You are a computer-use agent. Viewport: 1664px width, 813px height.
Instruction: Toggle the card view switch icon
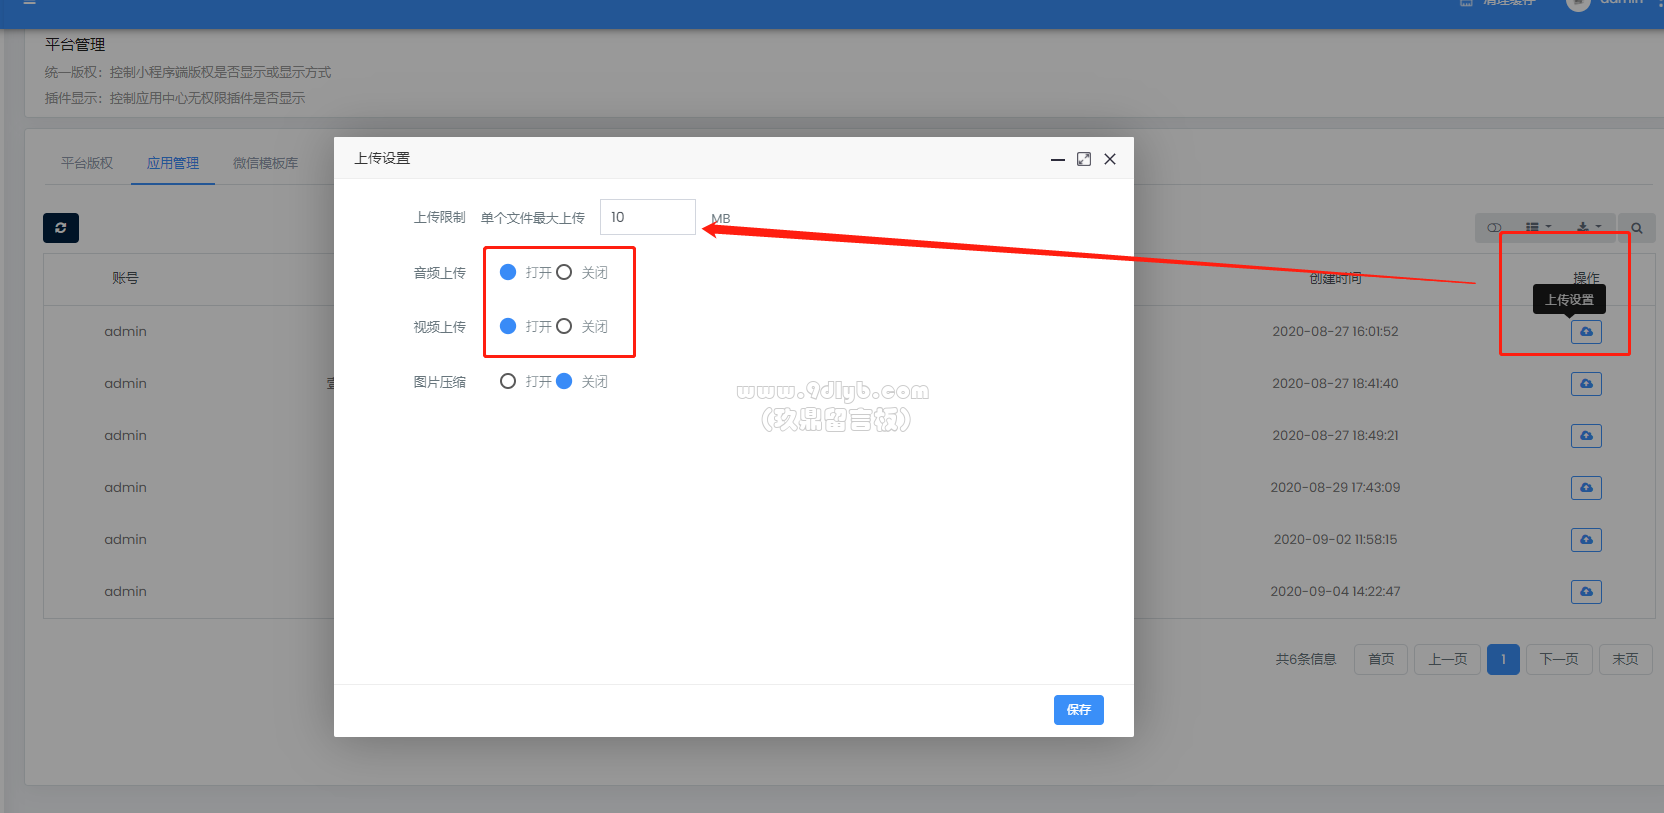point(1494,228)
